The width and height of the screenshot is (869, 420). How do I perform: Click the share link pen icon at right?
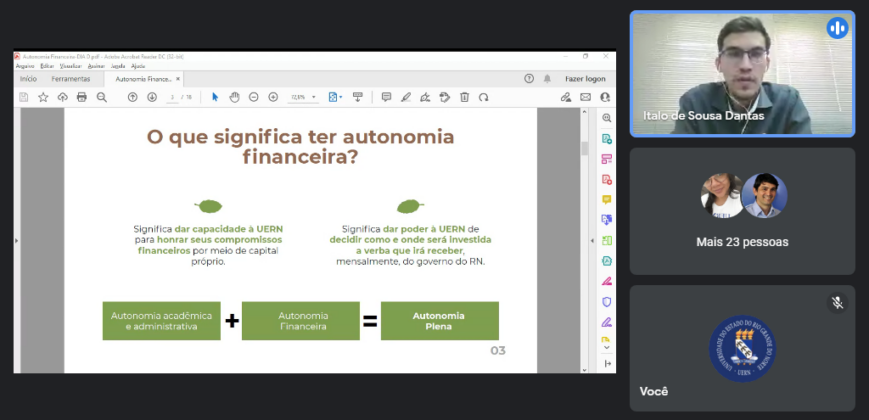click(x=566, y=97)
